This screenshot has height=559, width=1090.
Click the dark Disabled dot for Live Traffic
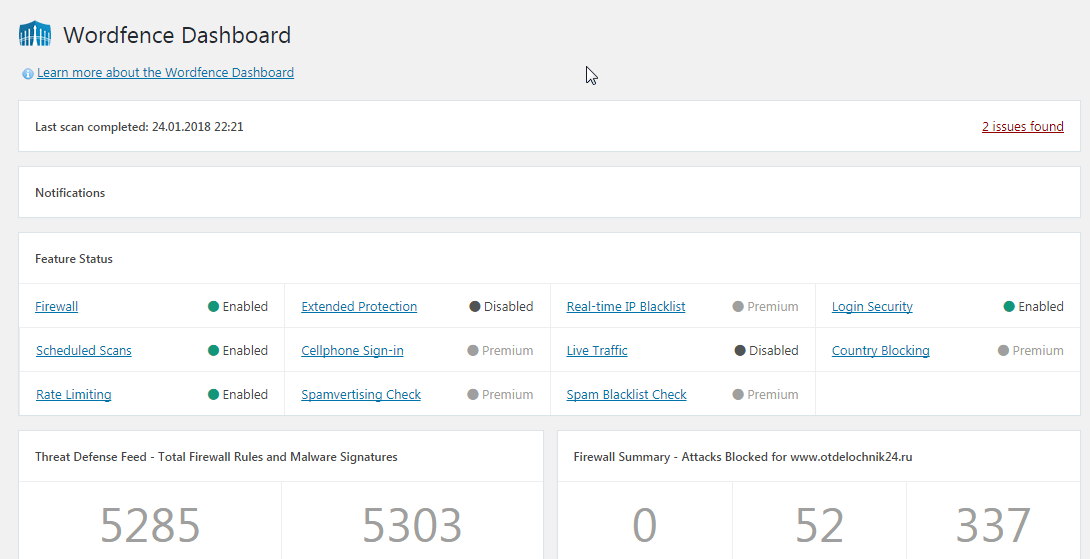click(x=740, y=350)
